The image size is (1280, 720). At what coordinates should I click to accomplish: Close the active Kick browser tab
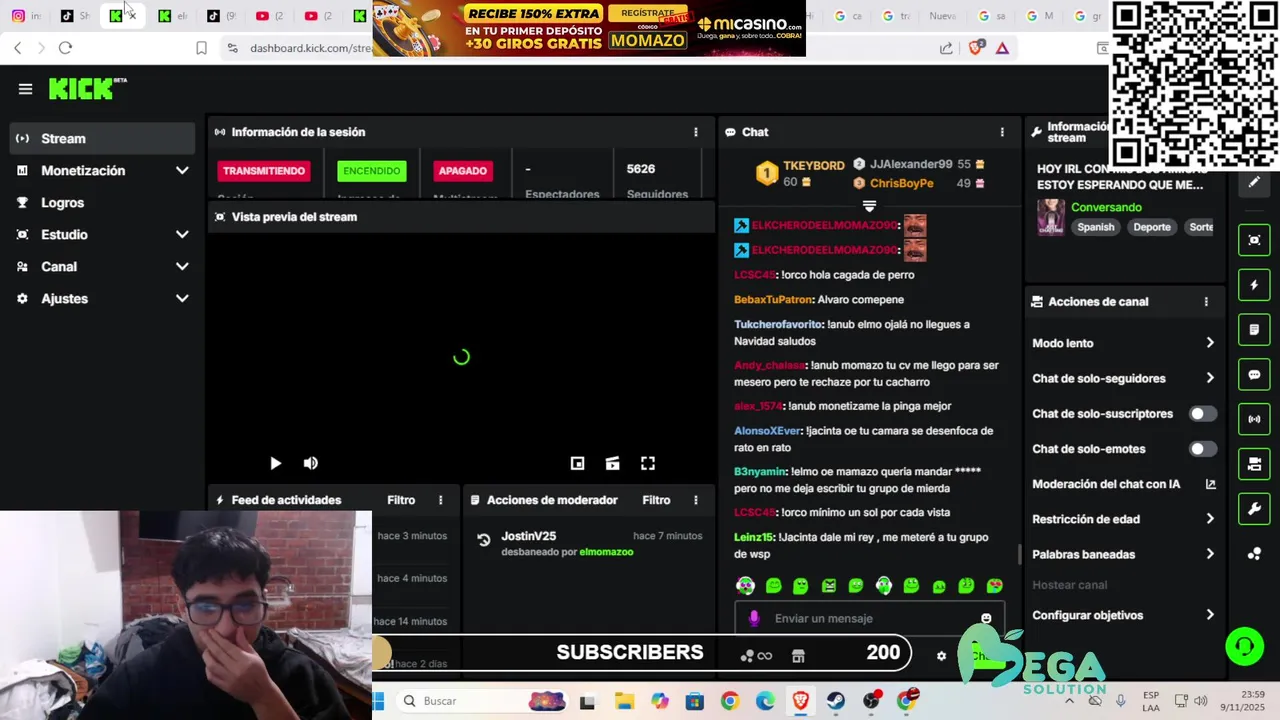tap(132, 16)
